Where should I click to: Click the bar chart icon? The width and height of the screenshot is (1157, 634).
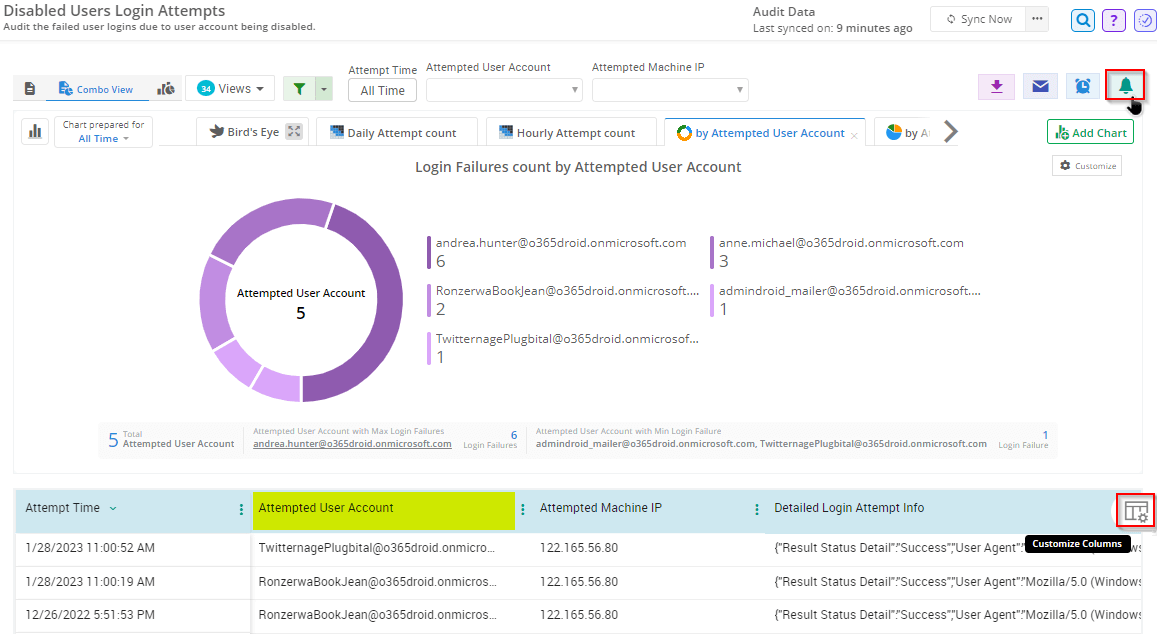coord(35,131)
